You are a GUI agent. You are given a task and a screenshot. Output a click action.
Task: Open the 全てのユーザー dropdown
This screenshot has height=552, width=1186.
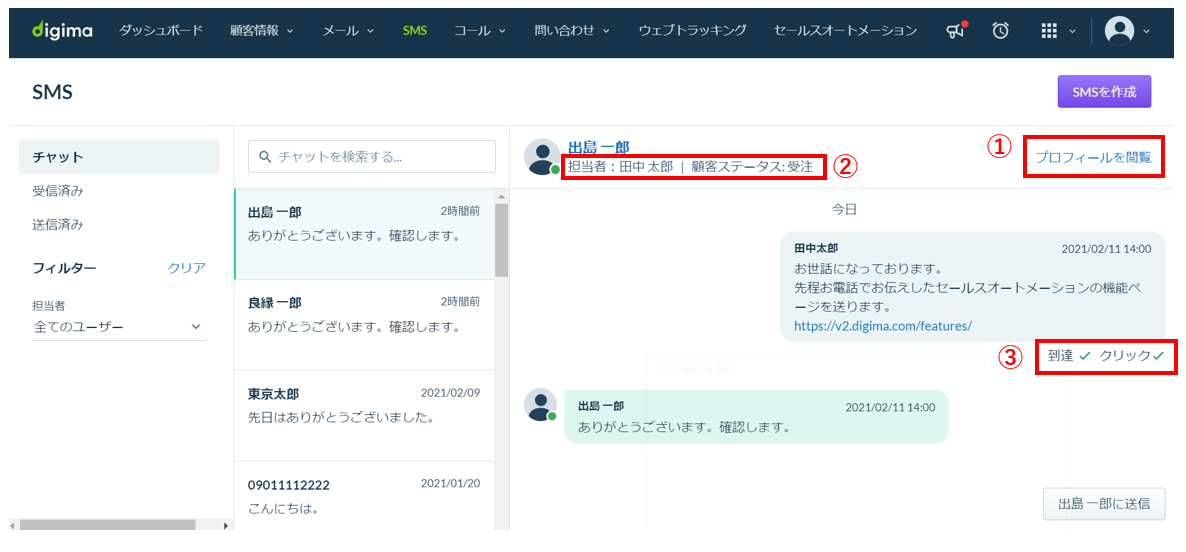coord(119,327)
